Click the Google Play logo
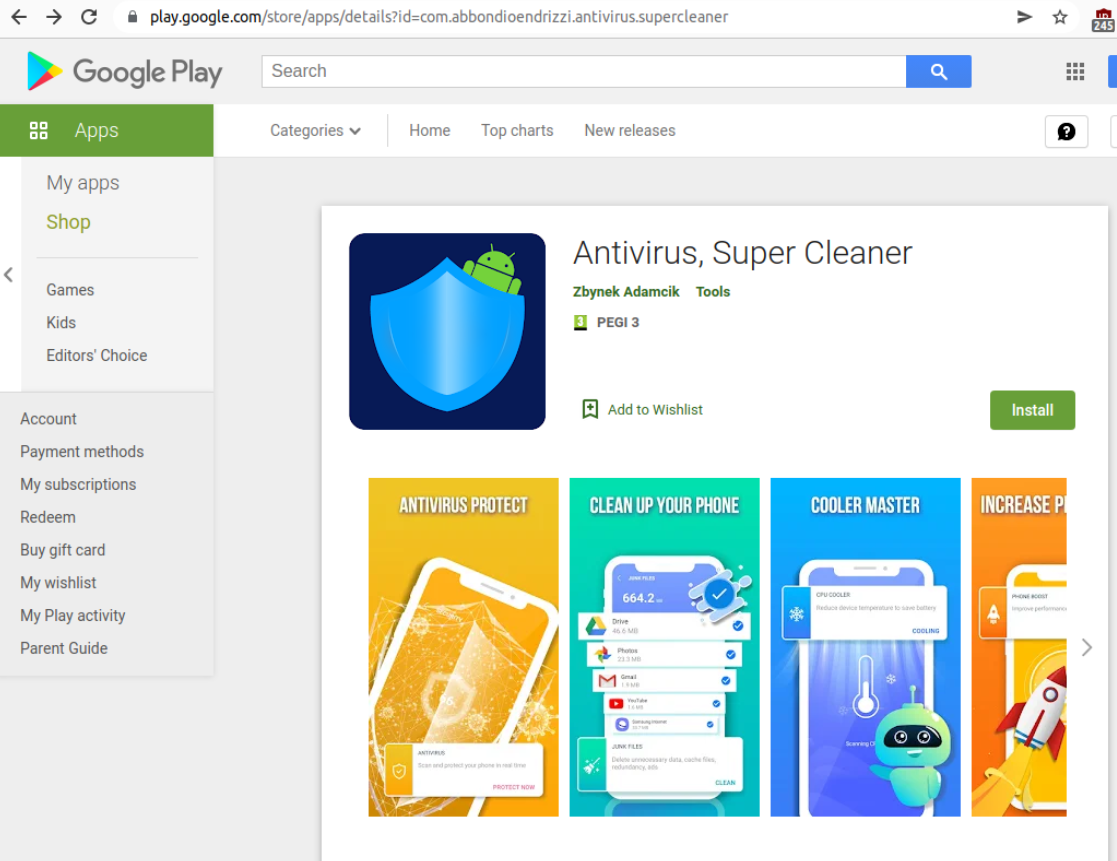1117x861 pixels. pos(125,71)
